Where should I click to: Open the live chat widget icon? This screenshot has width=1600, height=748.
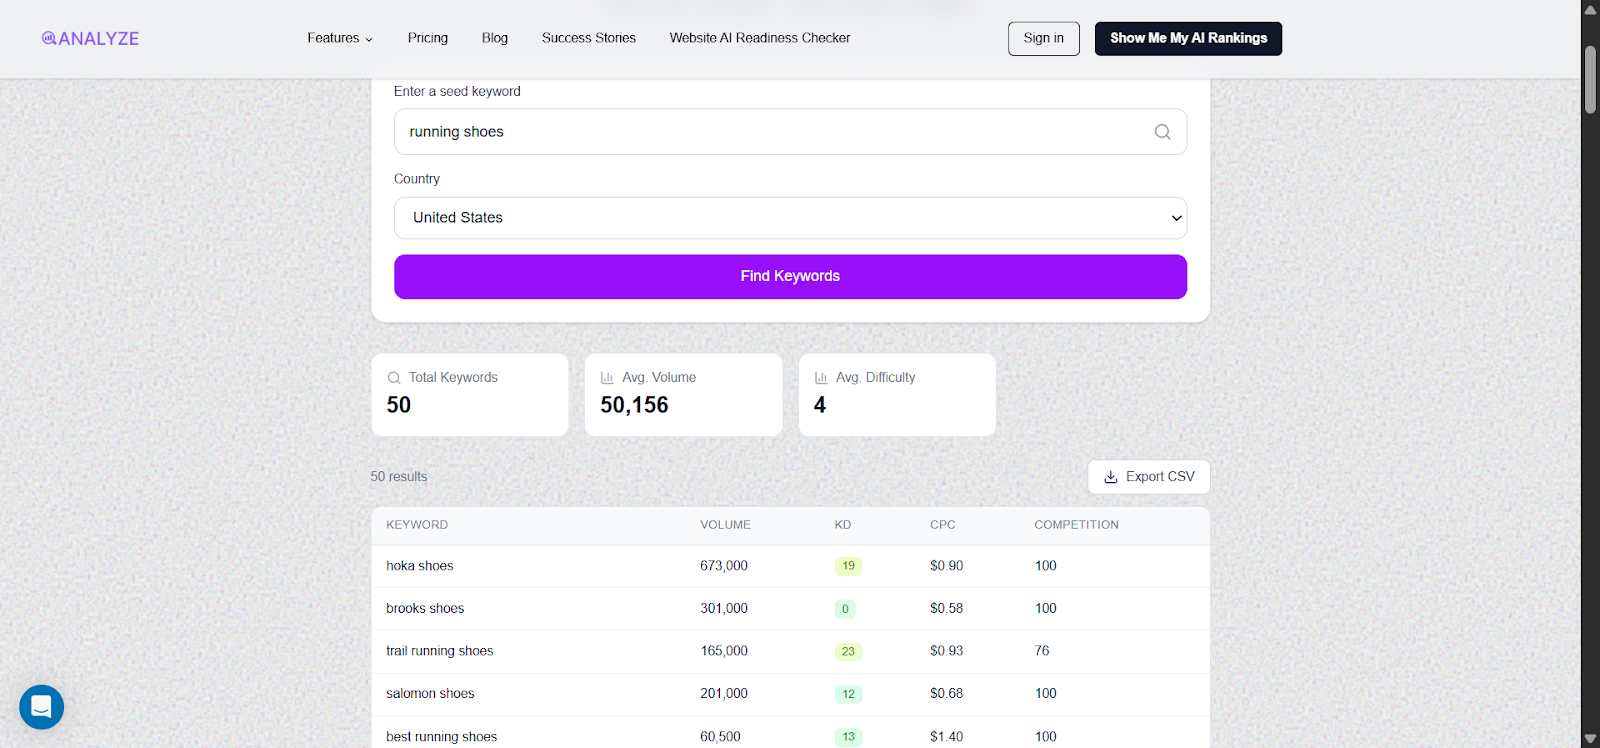pos(42,707)
